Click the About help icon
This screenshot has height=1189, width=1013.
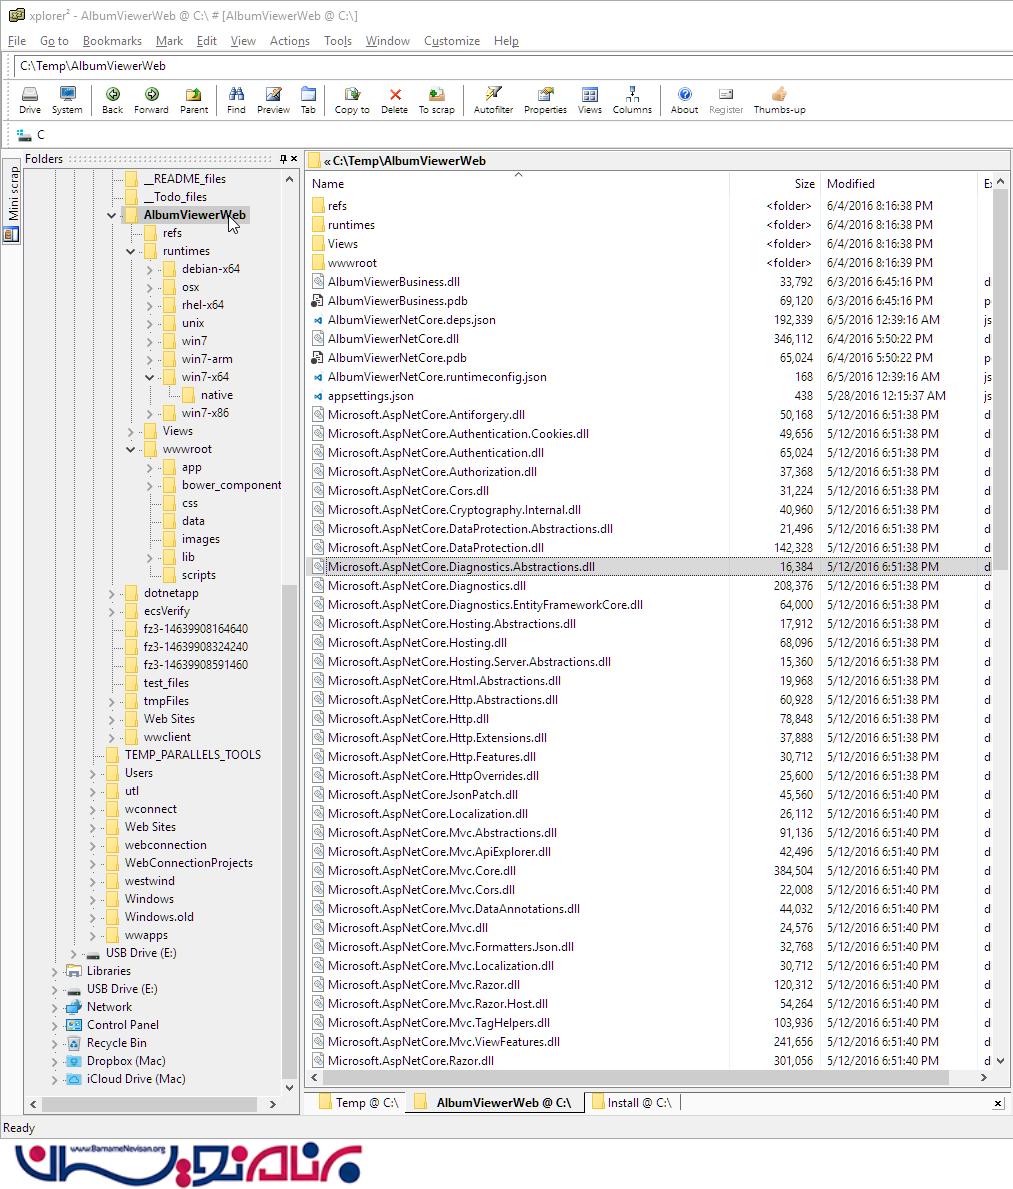click(684, 99)
